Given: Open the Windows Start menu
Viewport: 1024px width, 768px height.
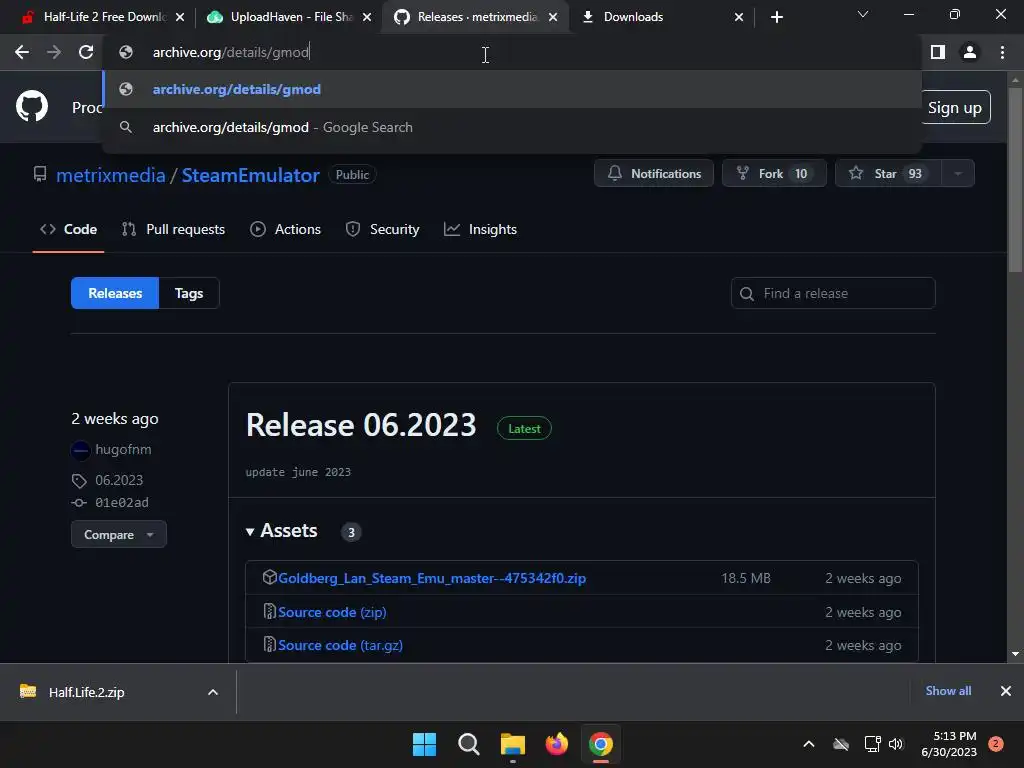Looking at the screenshot, I should tap(424, 744).
